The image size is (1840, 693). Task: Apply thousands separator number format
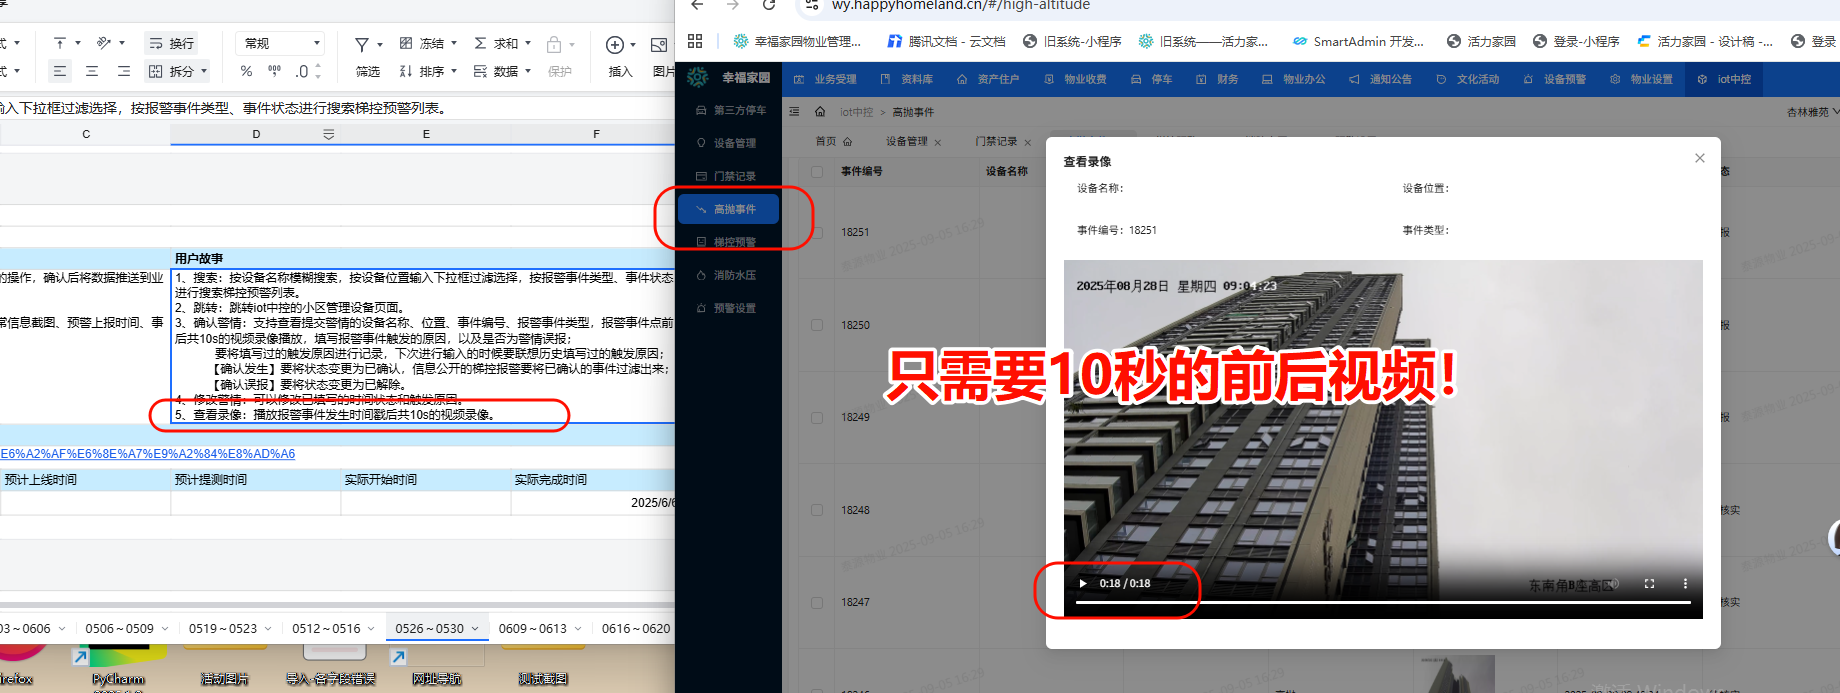(274, 71)
